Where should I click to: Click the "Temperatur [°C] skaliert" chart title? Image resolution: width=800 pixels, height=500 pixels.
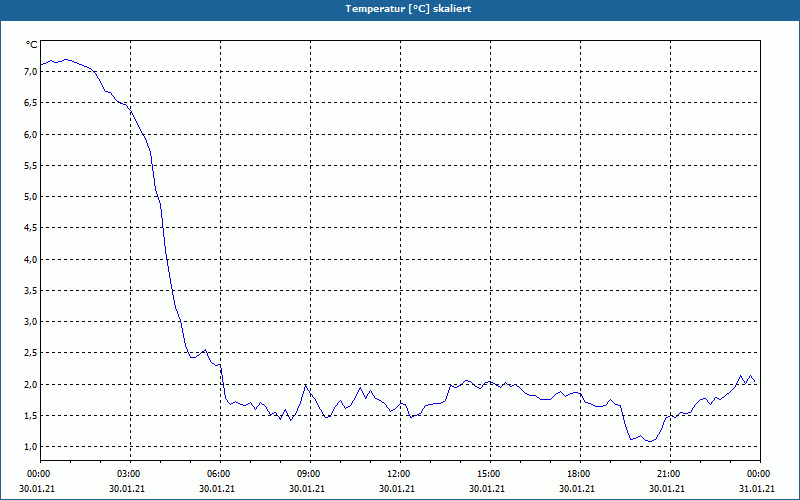(x=408, y=9)
